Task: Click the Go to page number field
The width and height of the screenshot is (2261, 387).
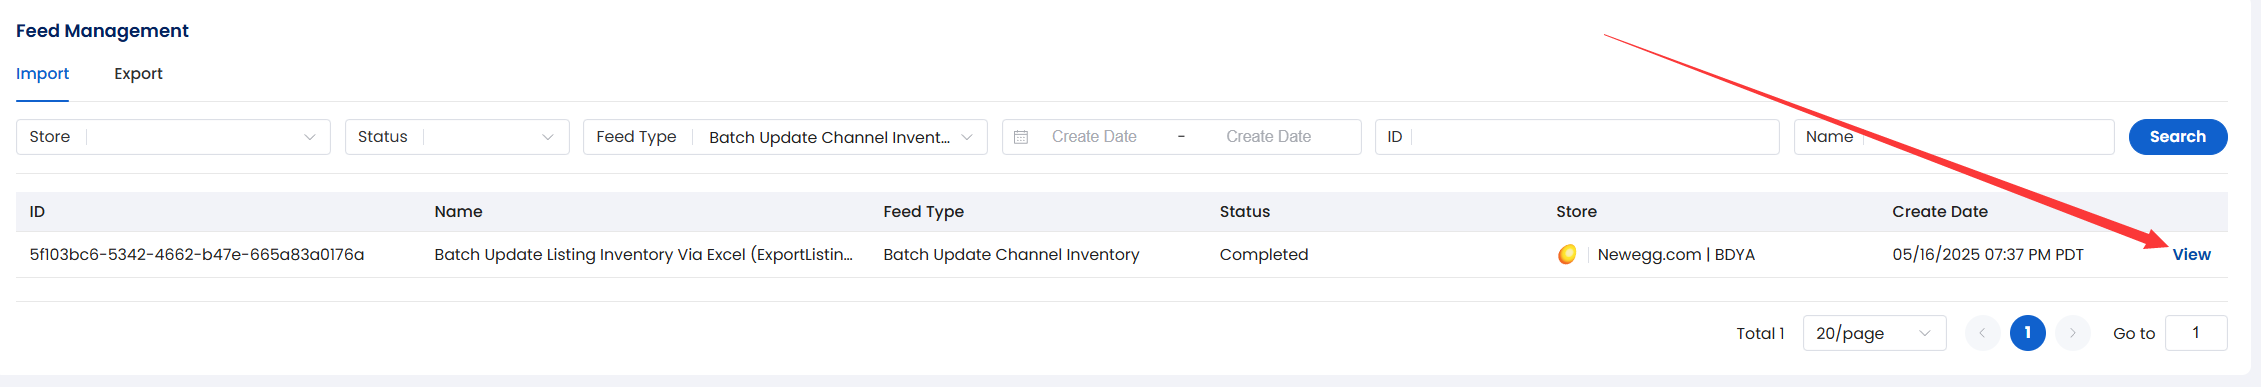Action: tap(2196, 333)
